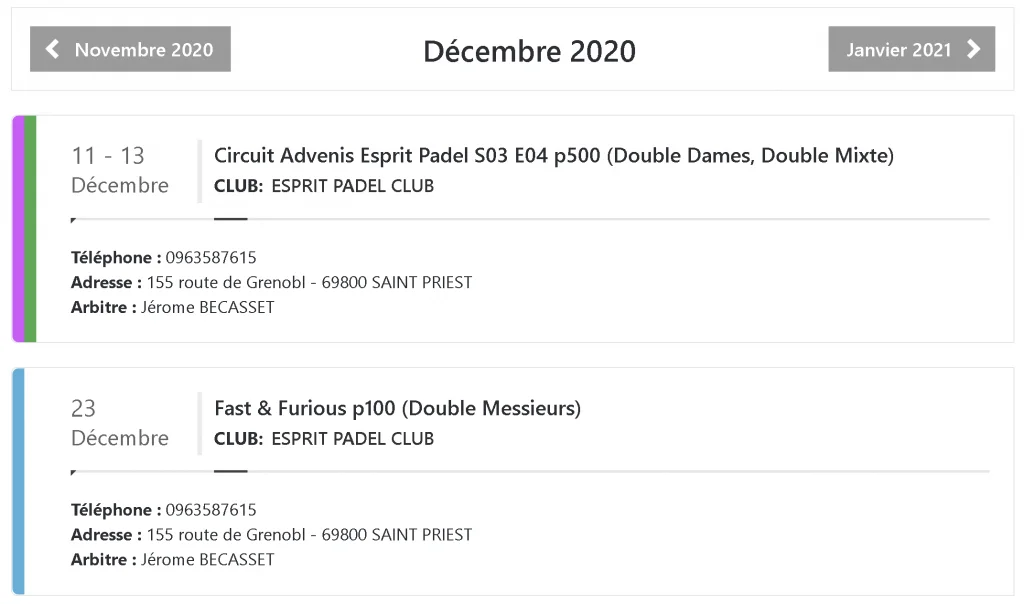Click the Décembre 2020 month heading
Image resolution: width=1024 pixels, height=604 pixels.
(529, 51)
